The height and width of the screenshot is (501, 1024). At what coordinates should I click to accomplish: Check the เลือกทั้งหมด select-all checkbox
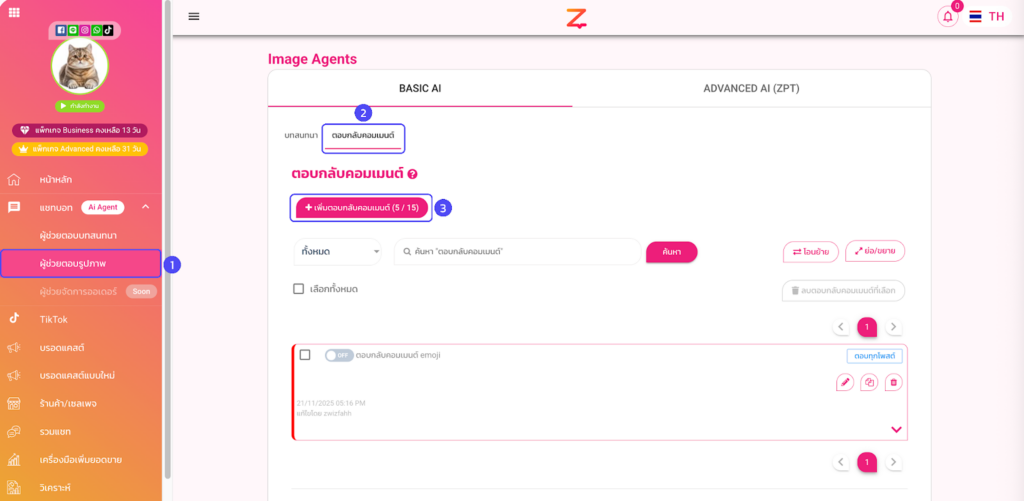[298, 289]
